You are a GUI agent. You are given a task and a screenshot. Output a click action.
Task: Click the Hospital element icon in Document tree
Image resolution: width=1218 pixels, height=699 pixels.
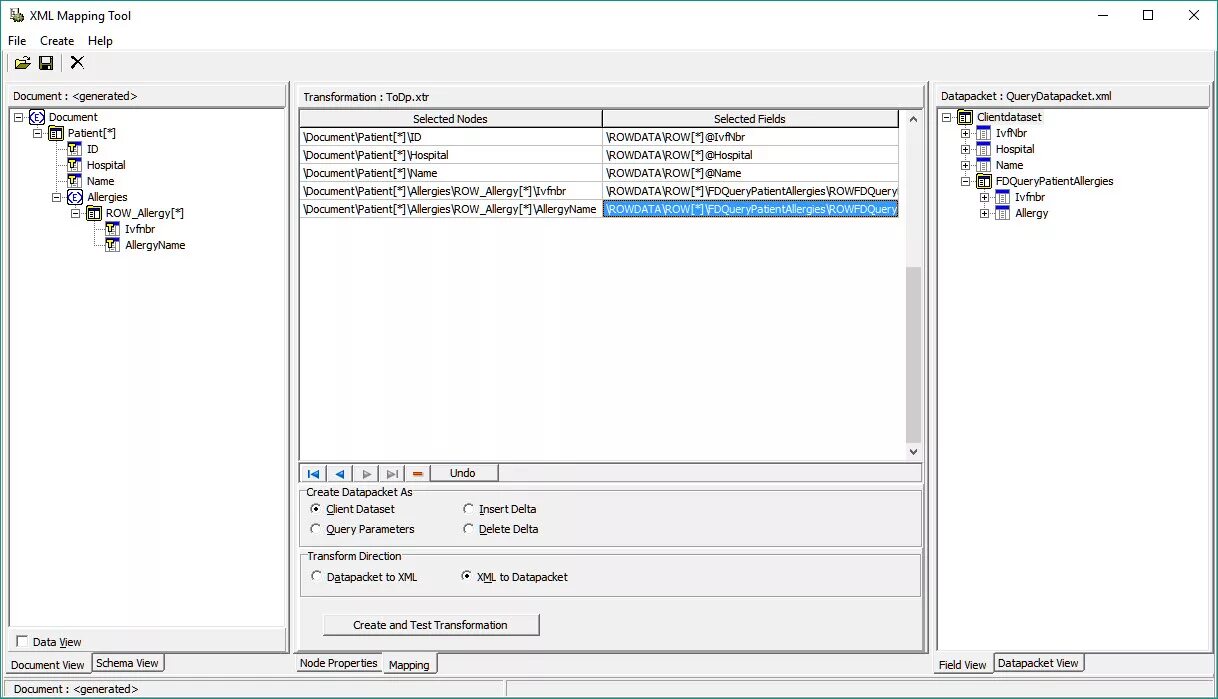pyautogui.click(x=75, y=165)
